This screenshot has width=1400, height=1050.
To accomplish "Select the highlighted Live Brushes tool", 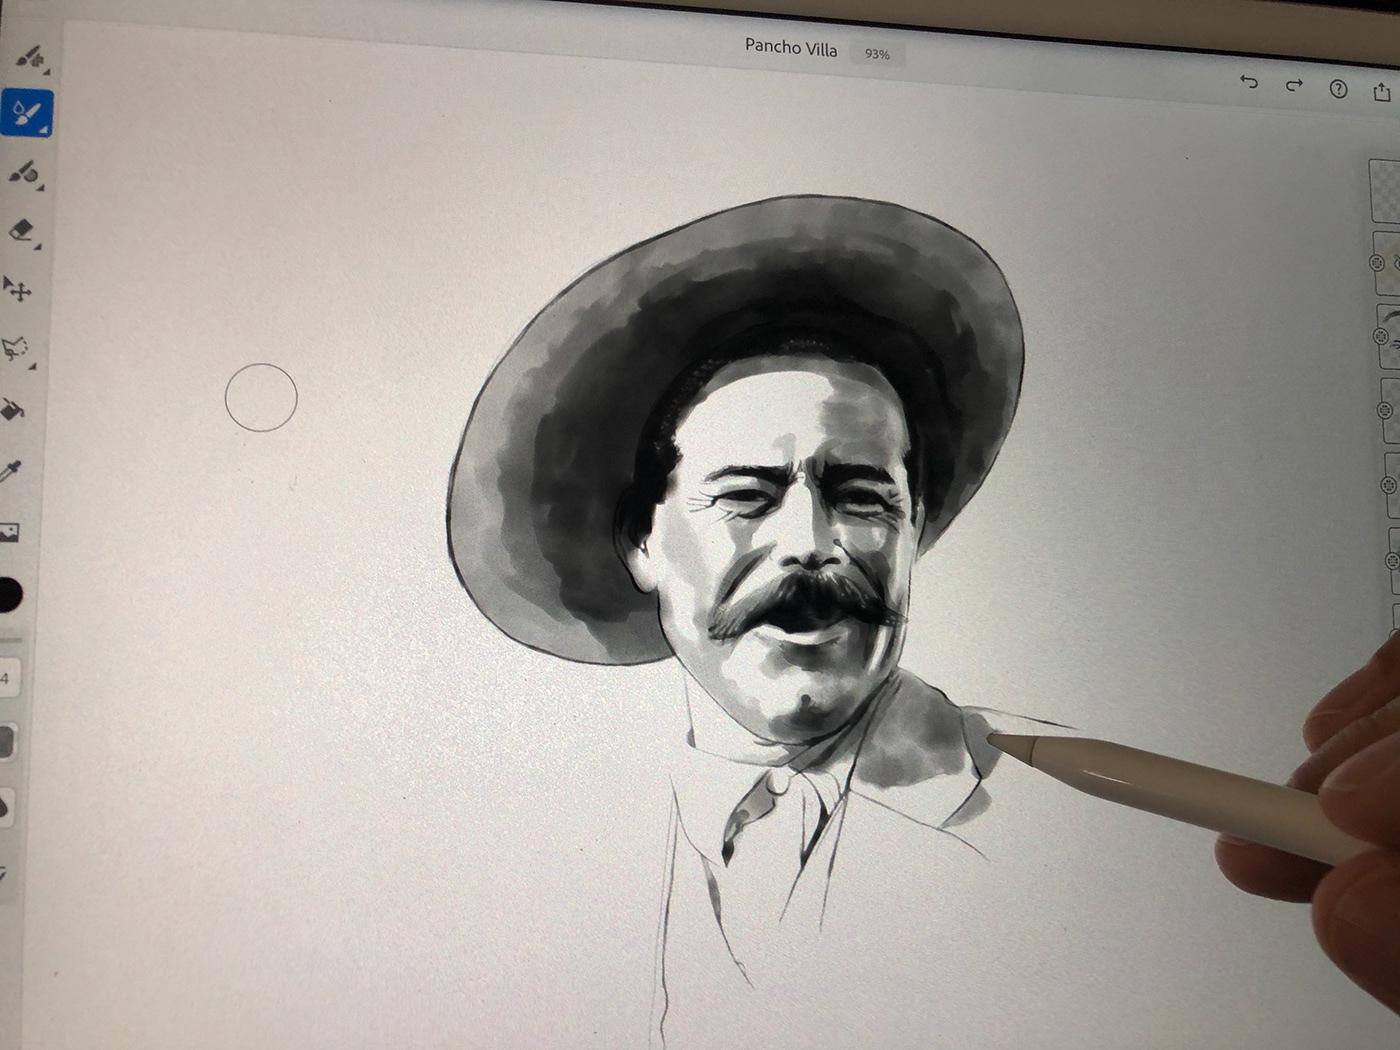I will tap(27, 113).
